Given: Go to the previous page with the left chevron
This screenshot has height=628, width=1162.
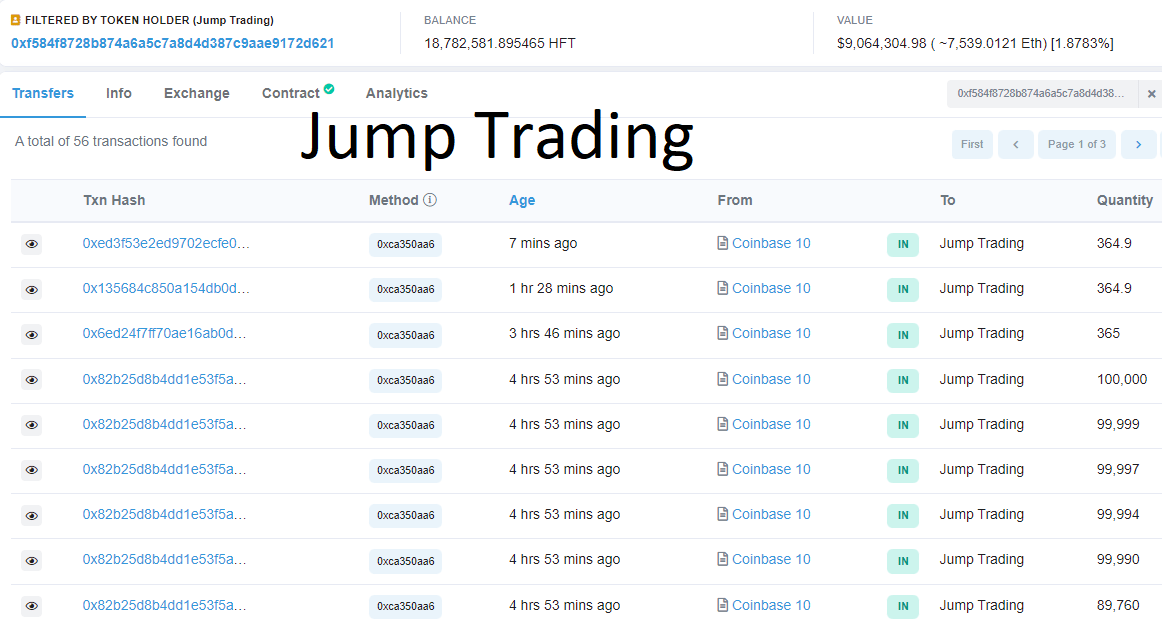Looking at the screenshot, I should [1016, 145].
